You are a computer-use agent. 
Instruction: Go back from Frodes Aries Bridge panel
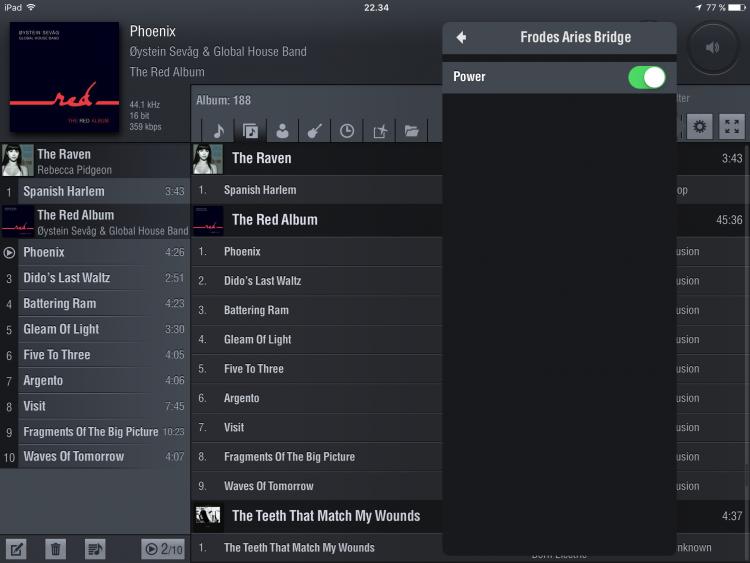[461, 37]
